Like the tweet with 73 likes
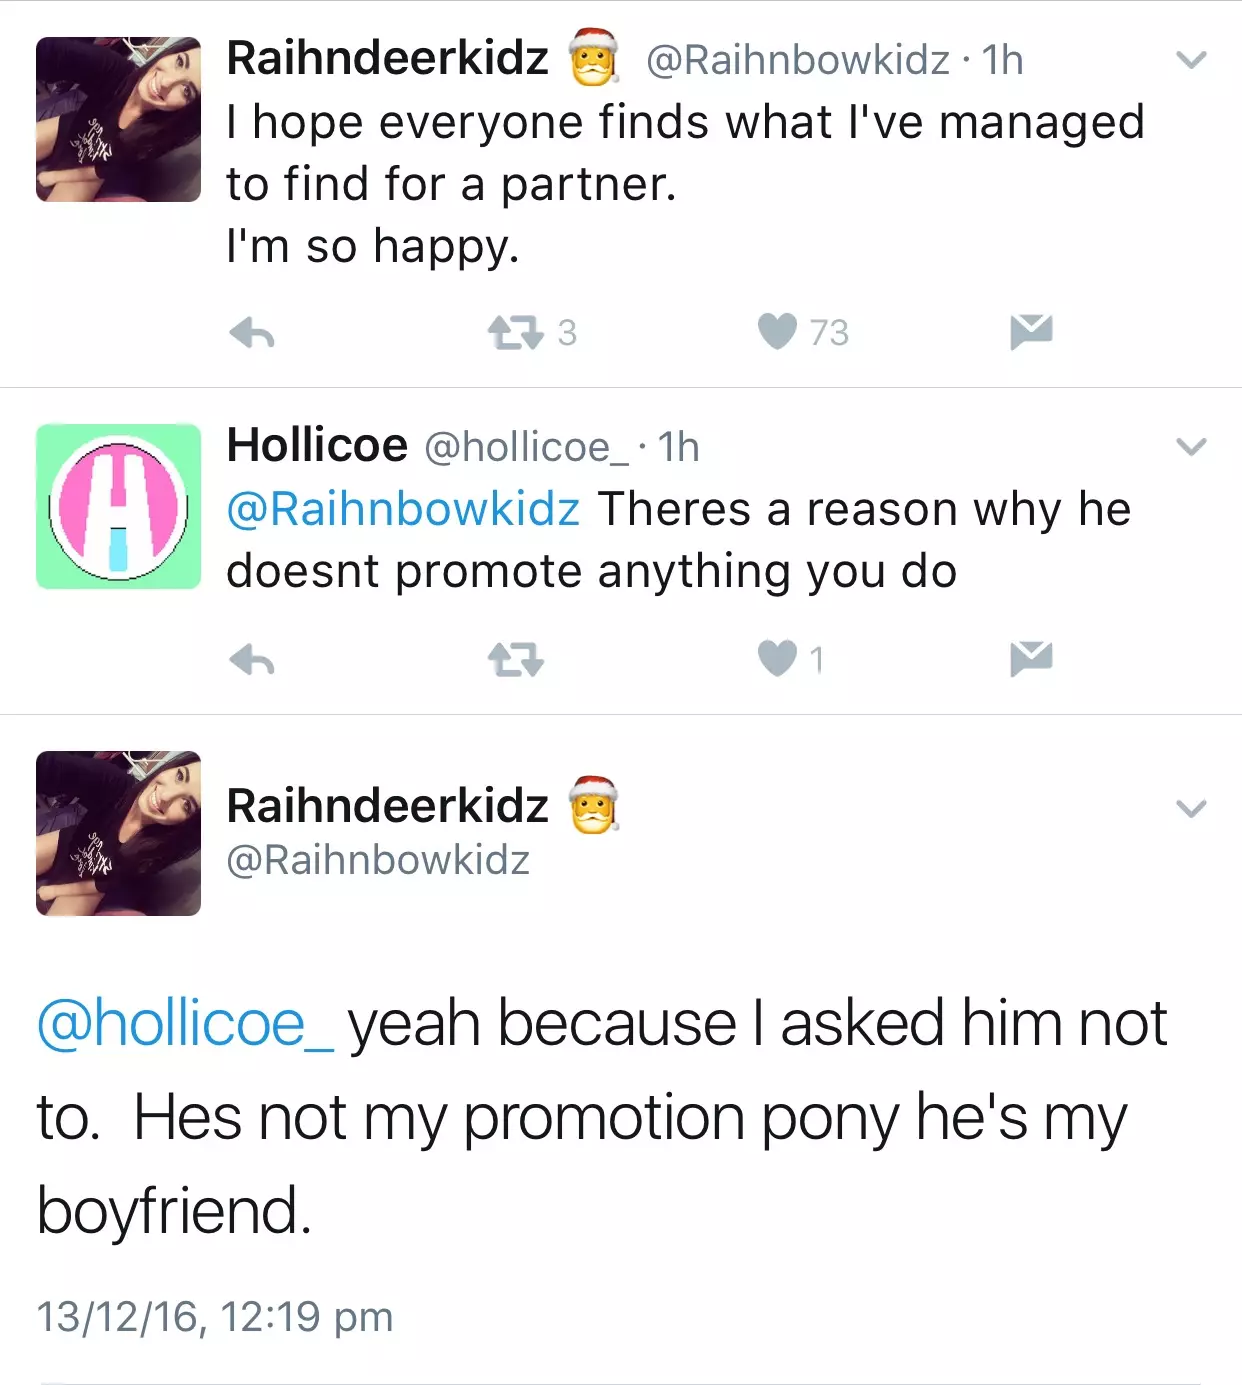Viewport: 1242px width, 1385px height. tap(777, 331)
